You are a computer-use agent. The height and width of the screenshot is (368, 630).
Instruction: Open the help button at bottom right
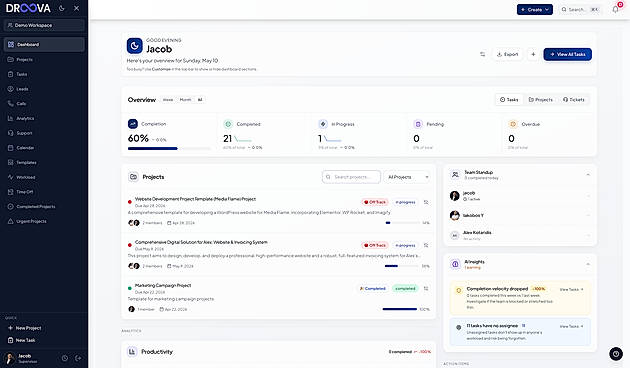616,354
